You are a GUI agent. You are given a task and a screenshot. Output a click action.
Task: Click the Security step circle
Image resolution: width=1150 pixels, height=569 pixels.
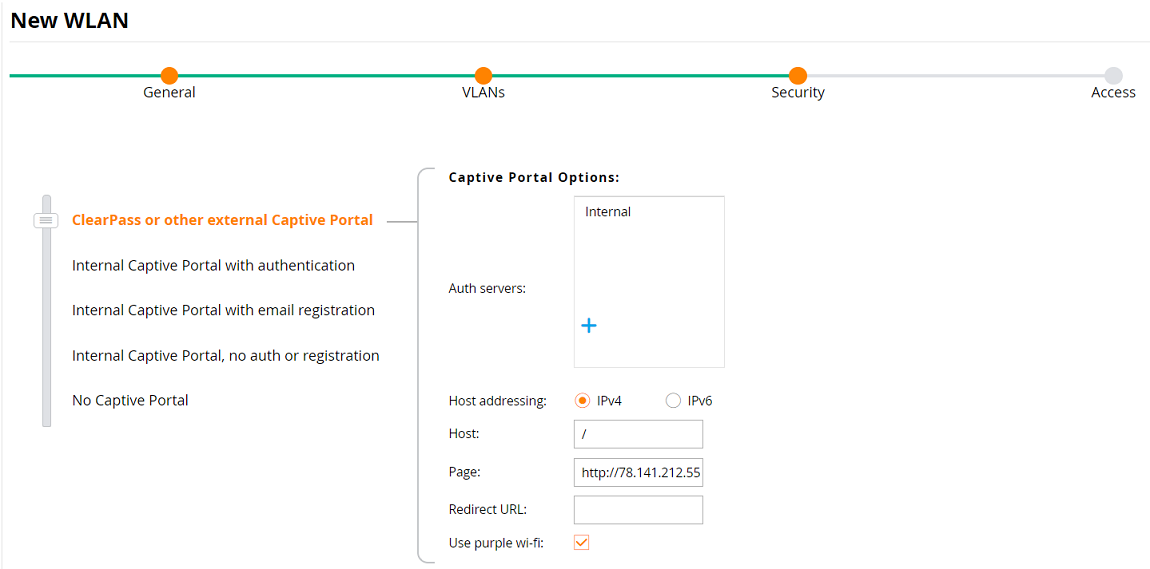tap(797, 76)
